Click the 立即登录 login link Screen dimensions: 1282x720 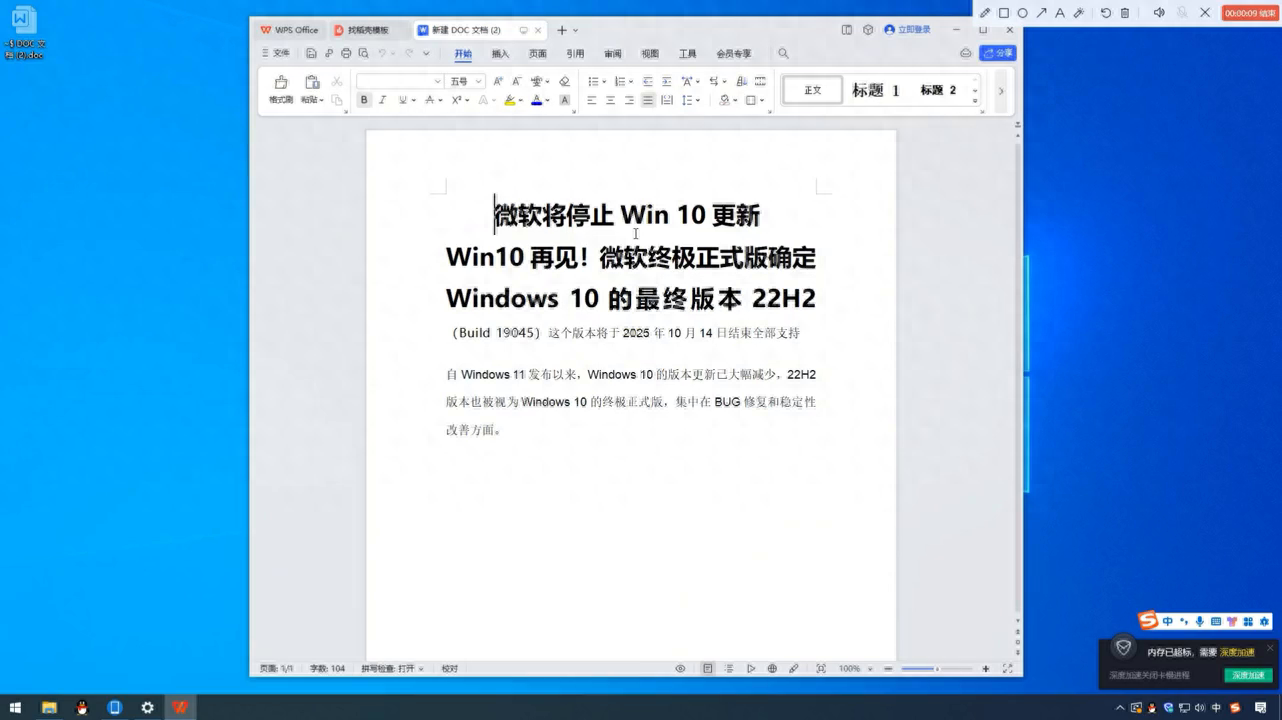point(908,30)
